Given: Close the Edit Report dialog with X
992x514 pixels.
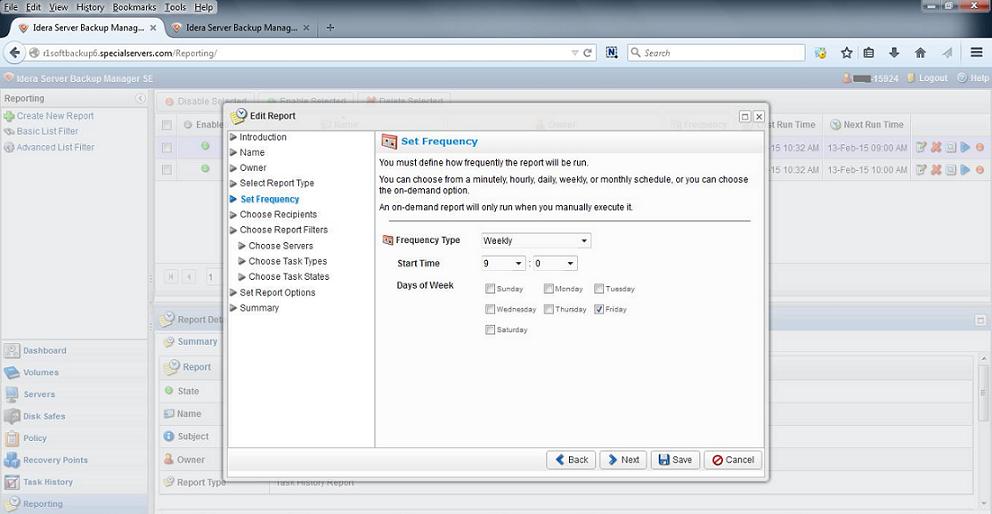Looking at the screenshot, I should [x=759, y=116].
